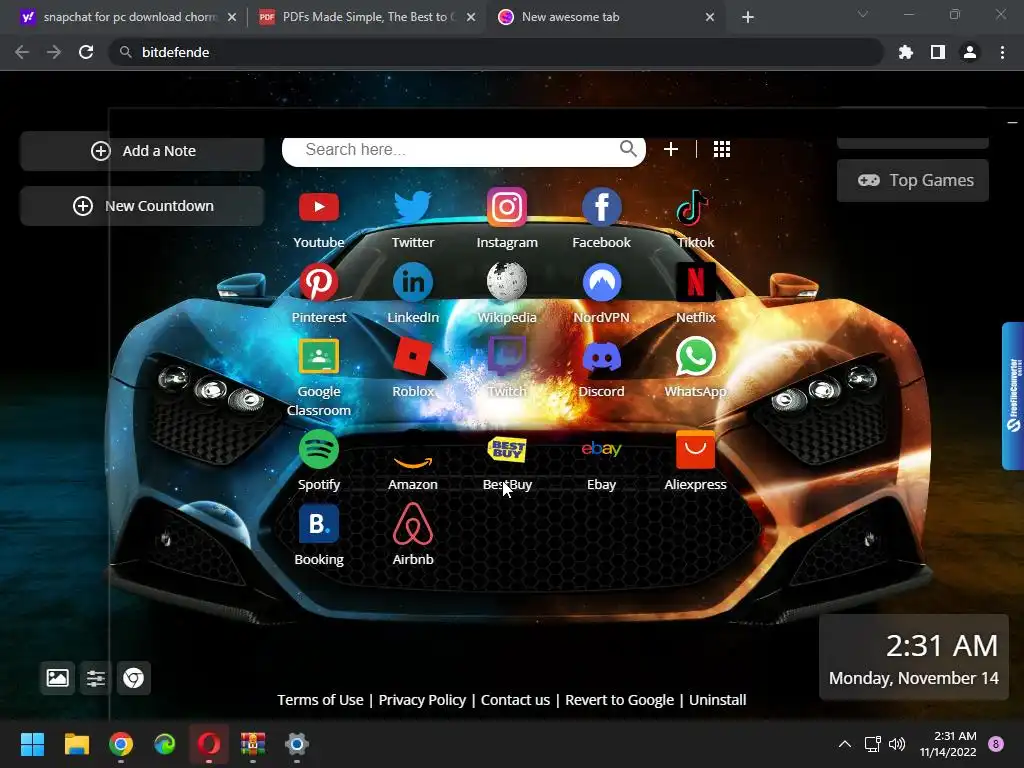Open the tab search chevron
The width and height of the screenshot is (1024, 768).
tap(863, 14)
